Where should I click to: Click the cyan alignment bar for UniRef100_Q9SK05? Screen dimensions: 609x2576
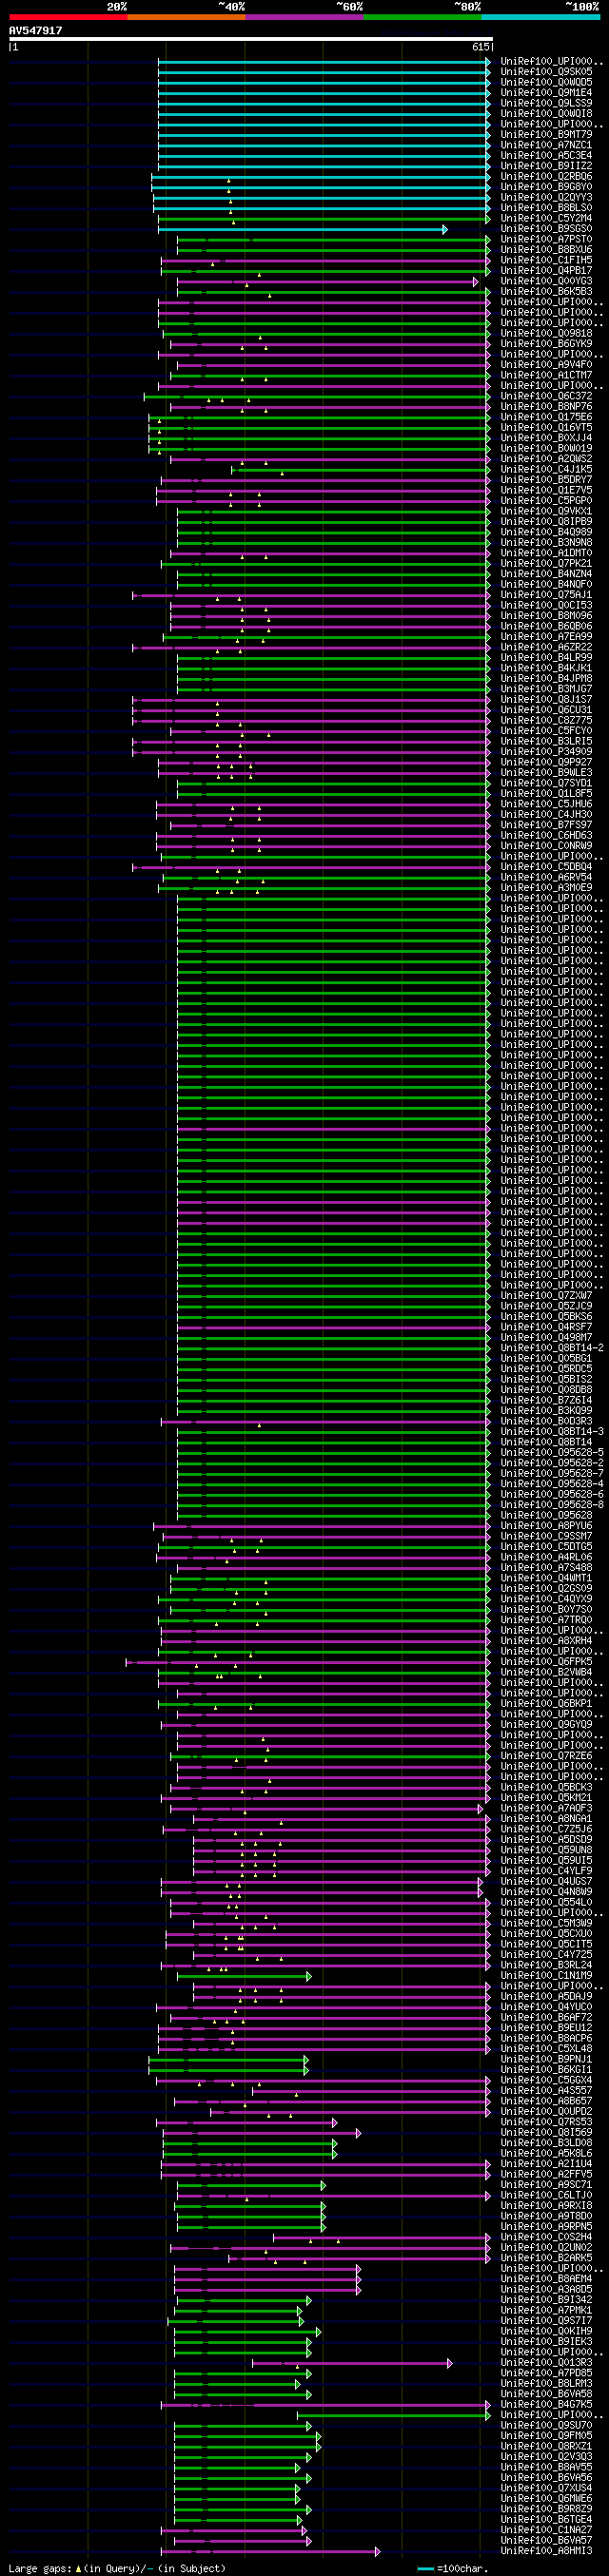[x=324, y=72]
